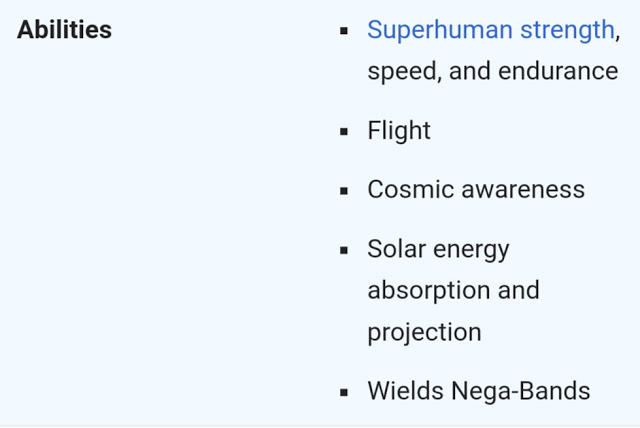Click the word Cosmic
This screenshot has width=640, height=428.
411,189
